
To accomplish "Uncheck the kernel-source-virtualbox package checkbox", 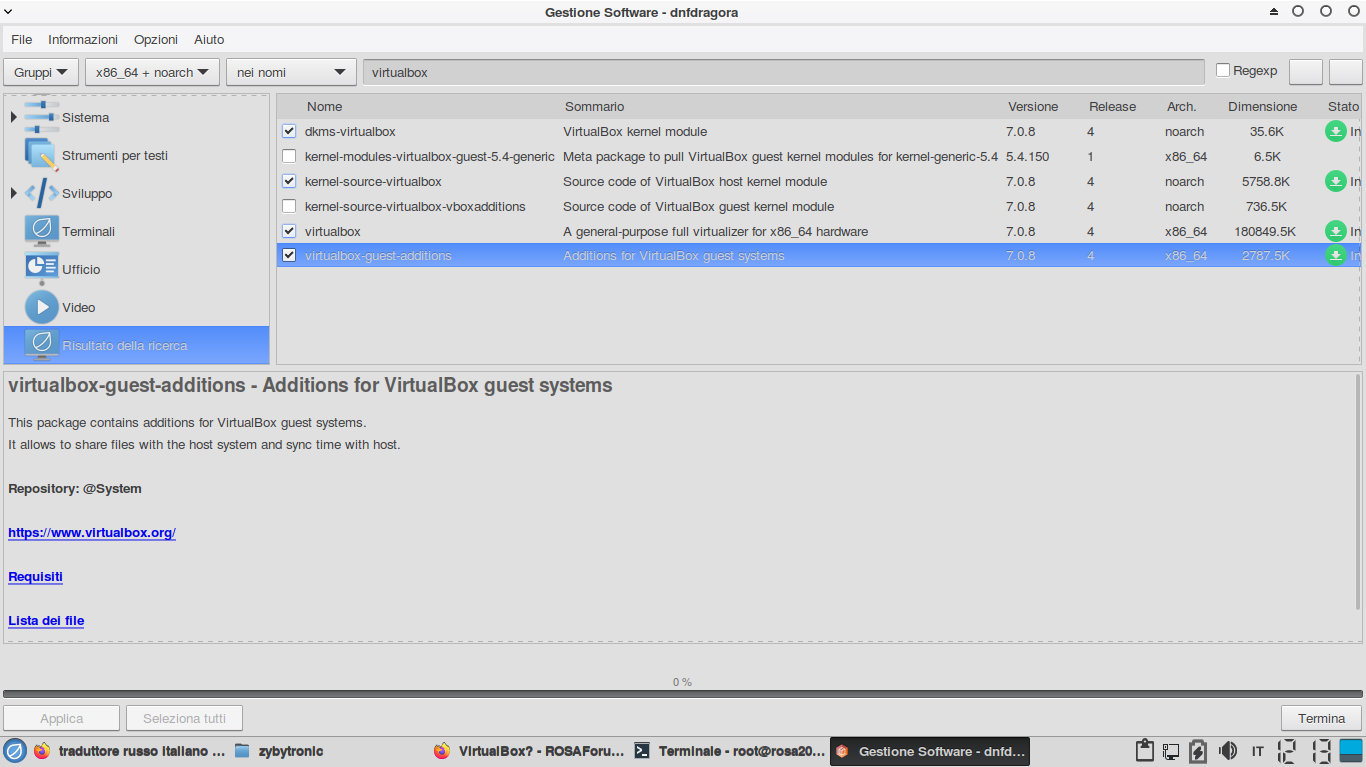I will [289, 181].
